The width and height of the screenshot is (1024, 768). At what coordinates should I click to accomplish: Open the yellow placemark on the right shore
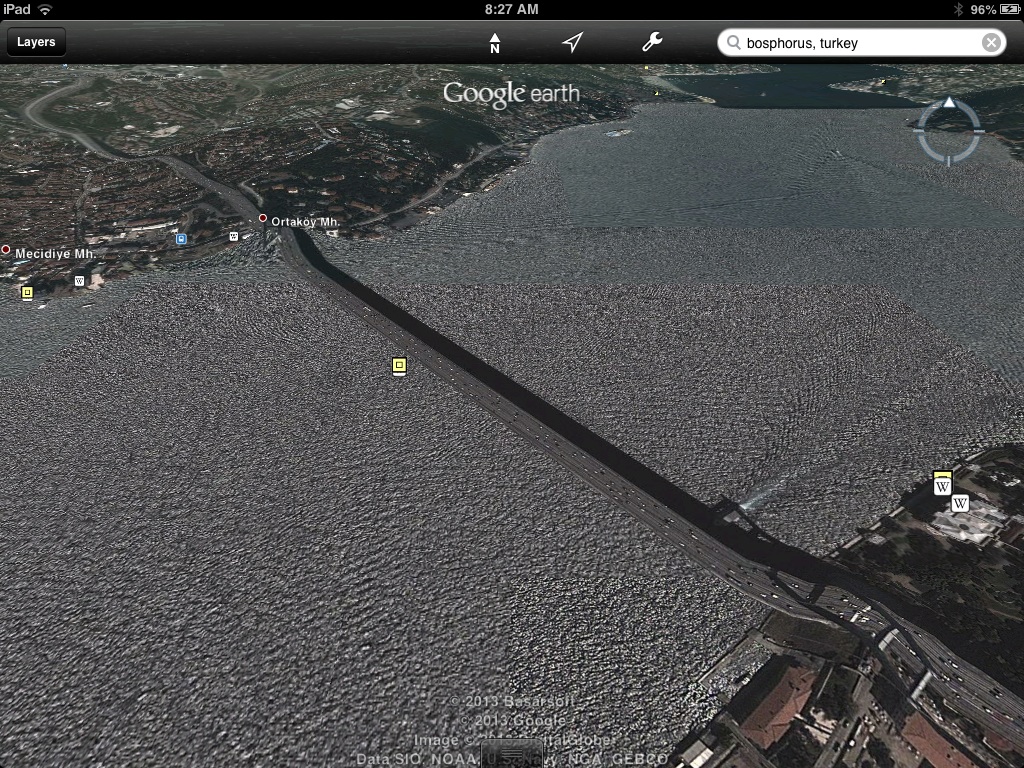[x=942, y=475]
